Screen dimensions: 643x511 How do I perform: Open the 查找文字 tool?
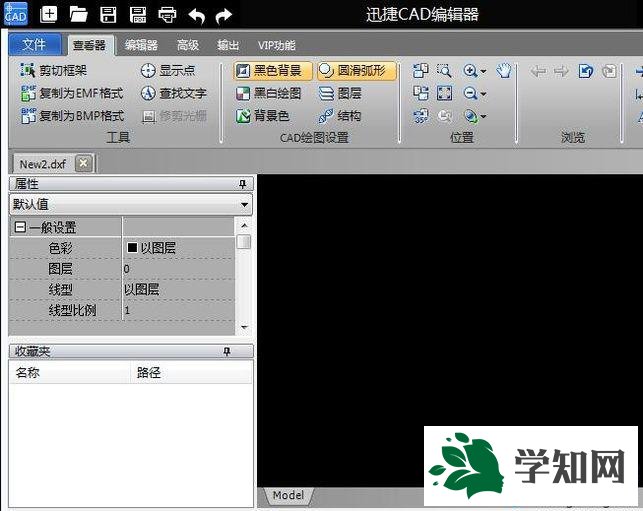(173, 94)
